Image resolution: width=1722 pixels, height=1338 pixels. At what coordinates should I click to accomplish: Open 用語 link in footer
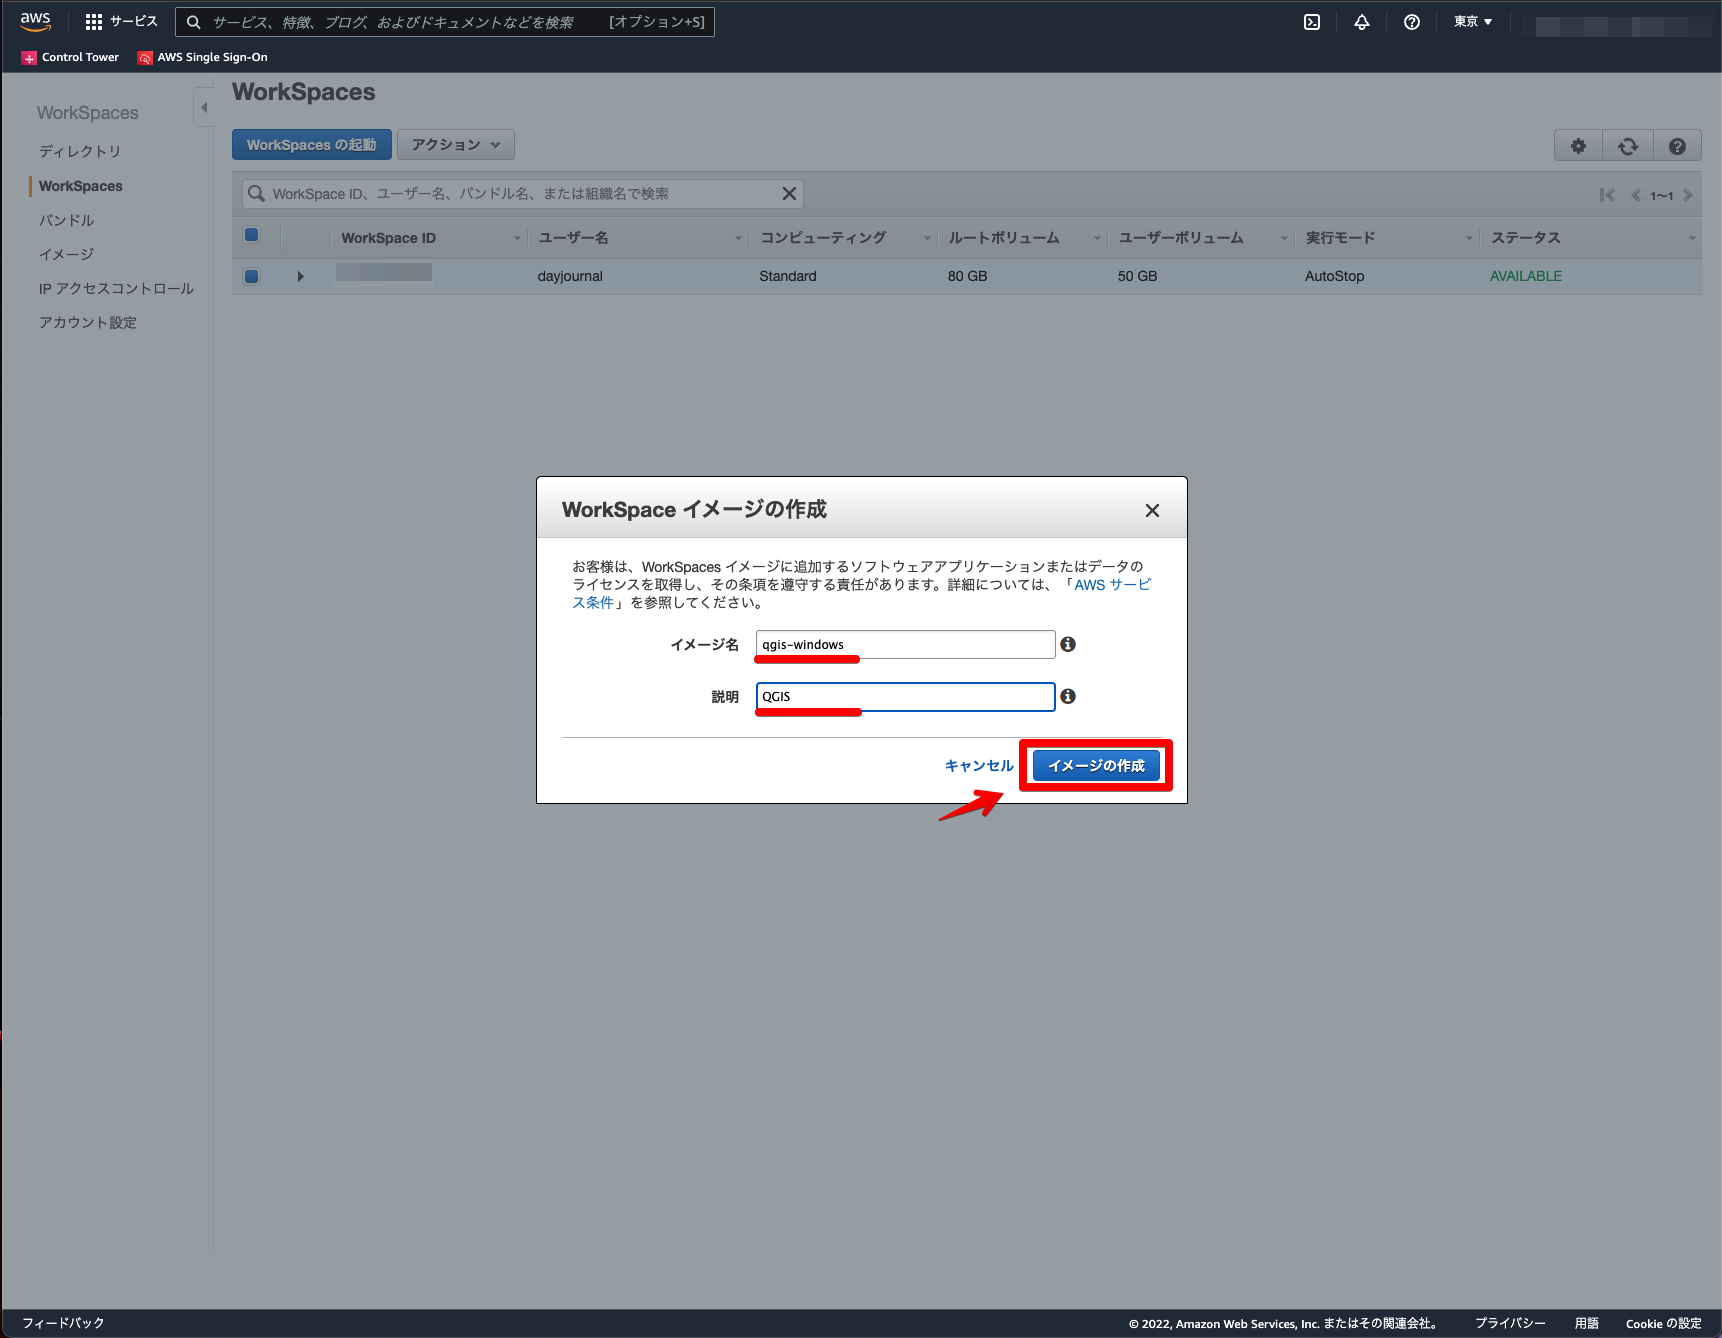(x=1587, y=1323)
